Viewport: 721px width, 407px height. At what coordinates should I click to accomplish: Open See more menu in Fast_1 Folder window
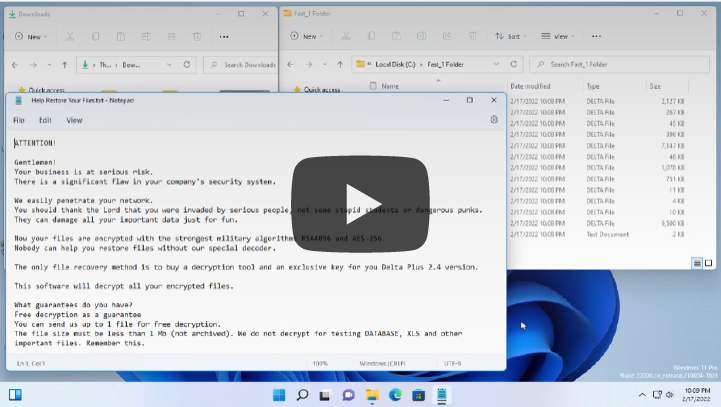[x=596, y=36]
